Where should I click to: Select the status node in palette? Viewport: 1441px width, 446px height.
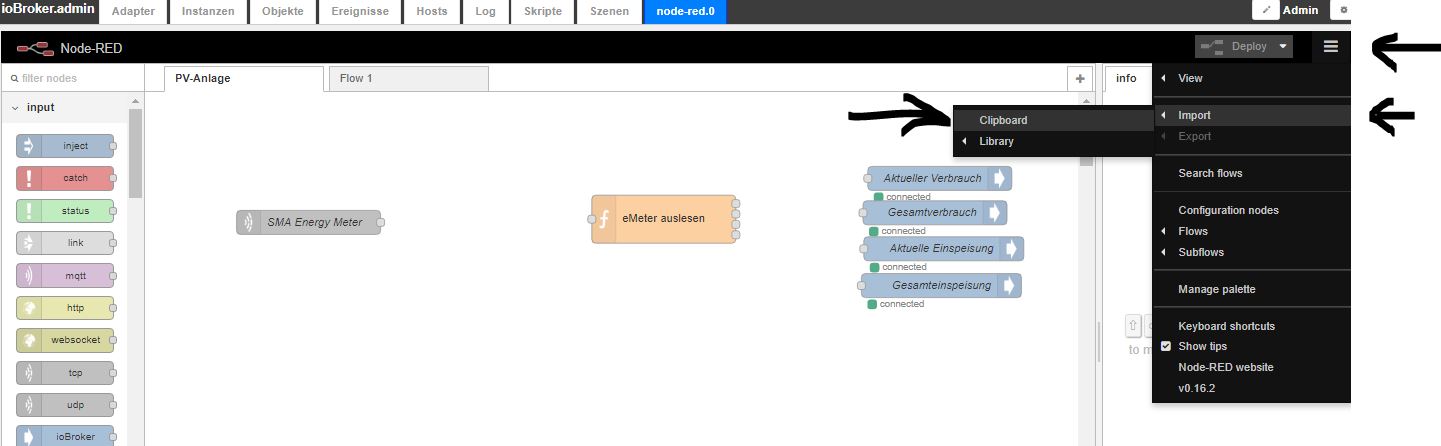pos(65,211)
